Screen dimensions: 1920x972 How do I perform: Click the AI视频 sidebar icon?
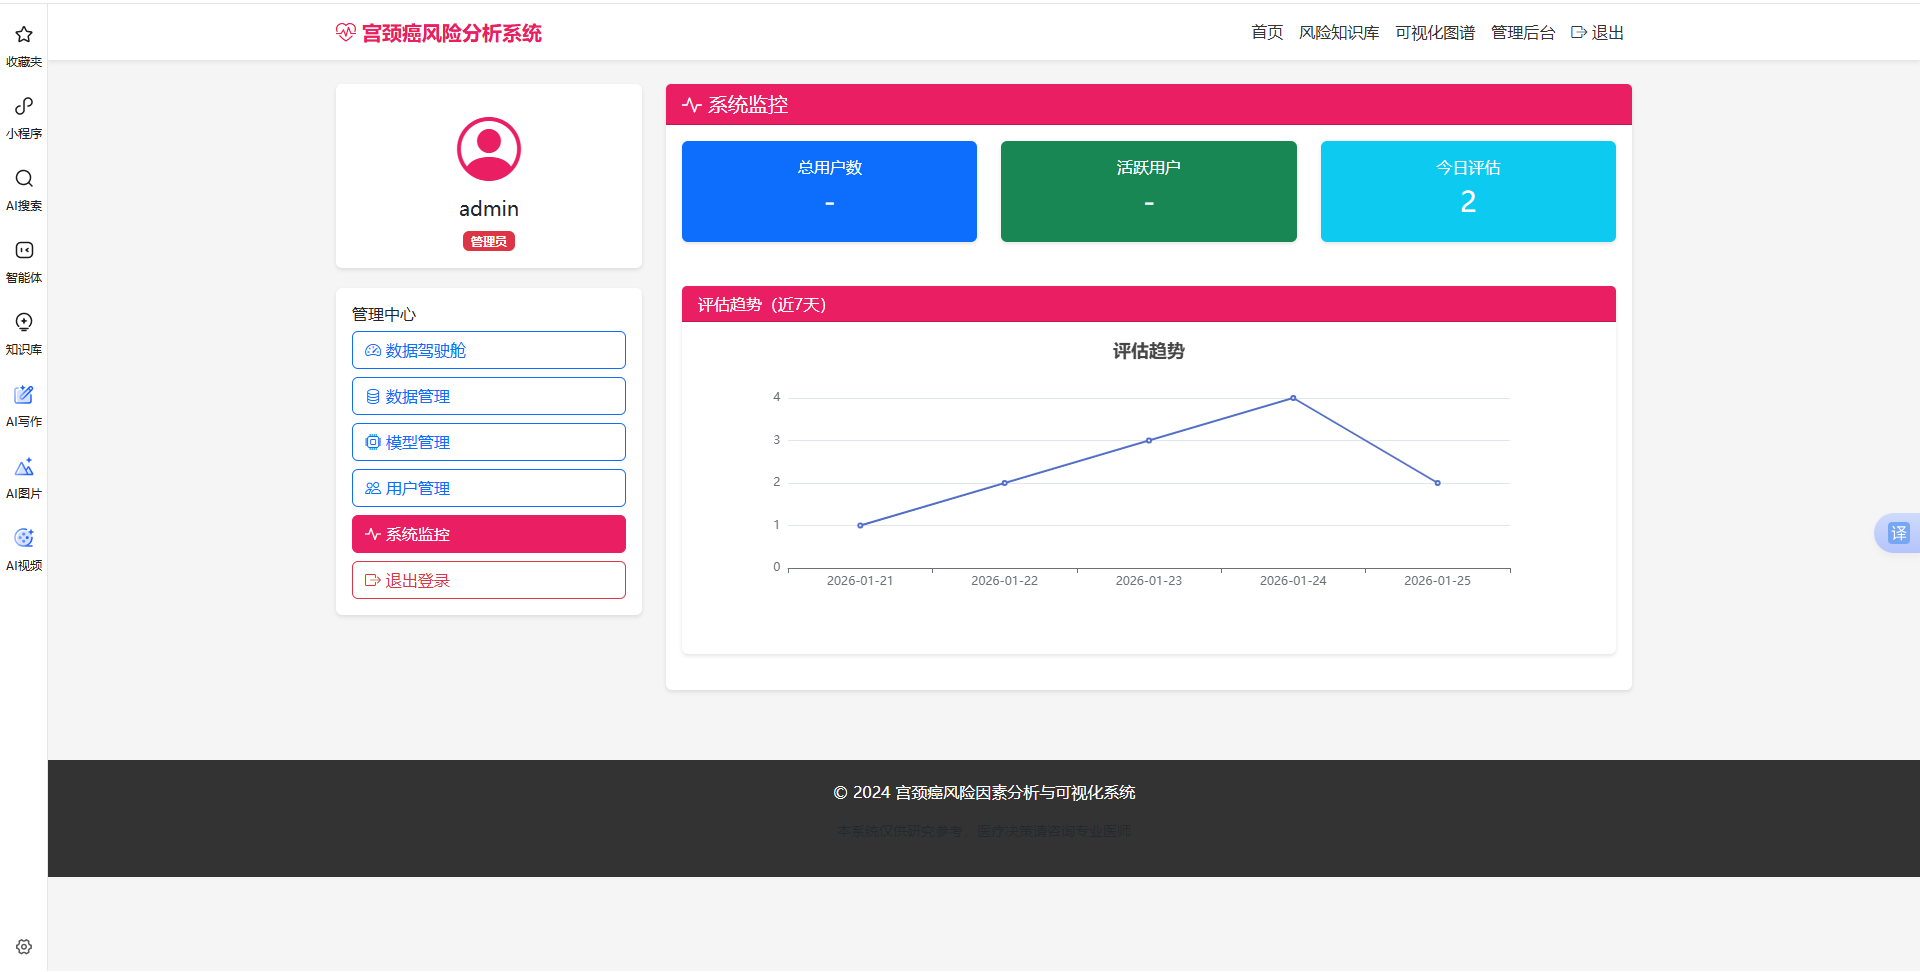[x=23, y=538]
